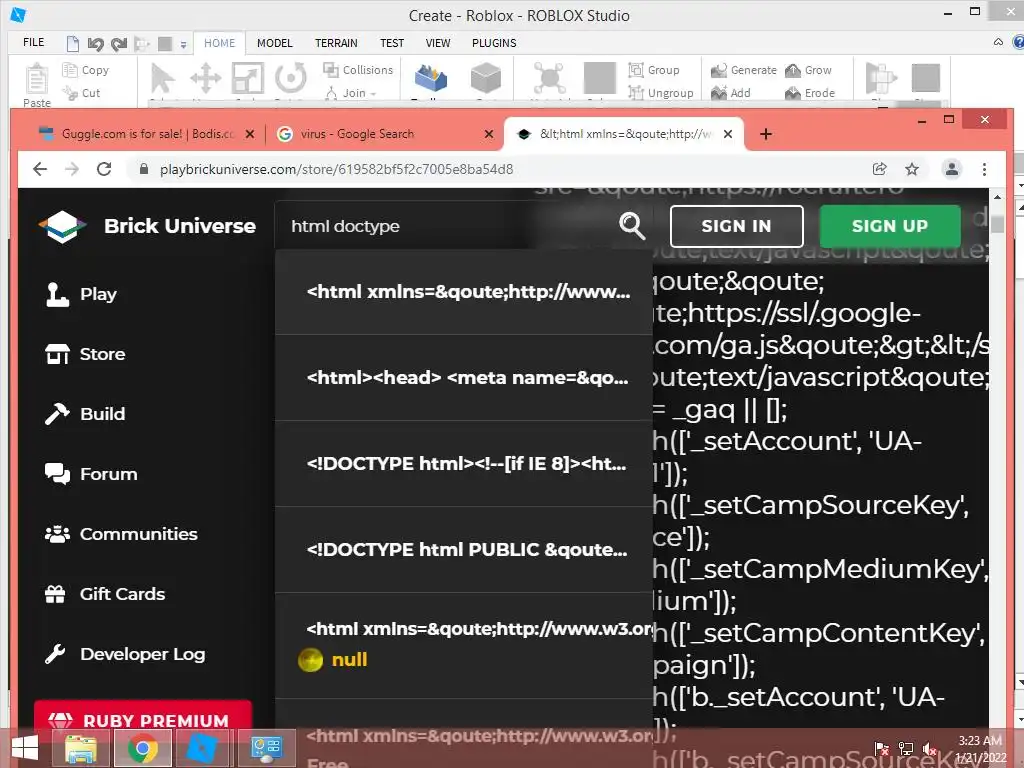1024x768 pixels.
Task: Switch to the VIEW ribbon tab
Action: (438, 43)
